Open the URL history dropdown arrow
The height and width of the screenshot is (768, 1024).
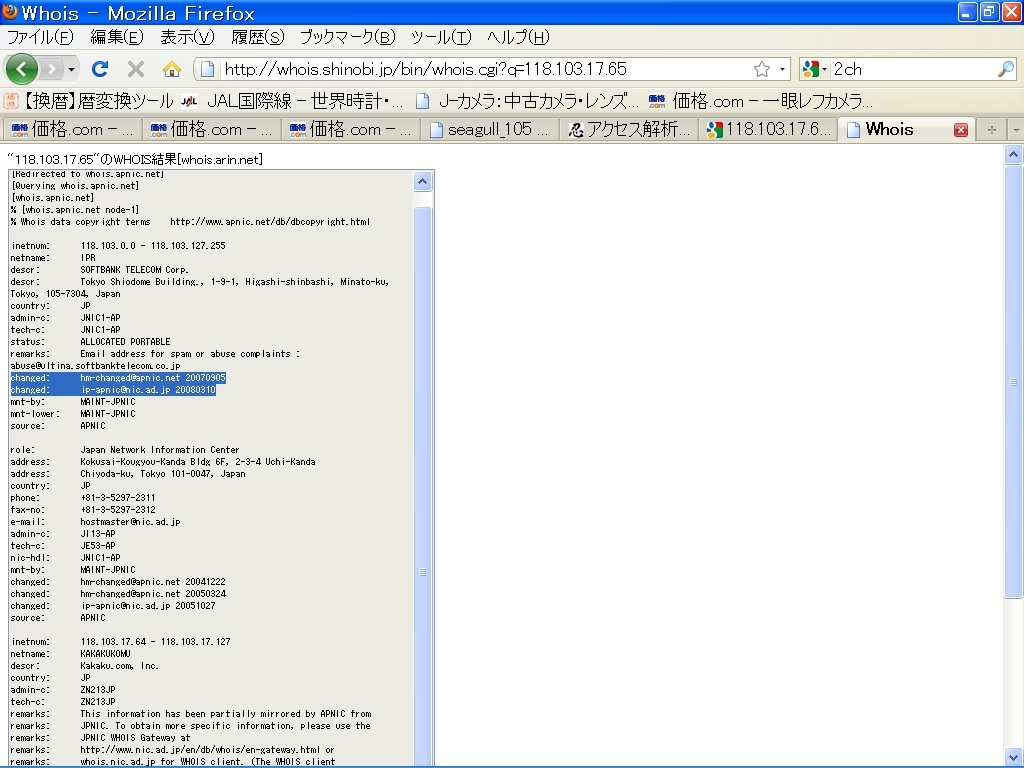782,69
